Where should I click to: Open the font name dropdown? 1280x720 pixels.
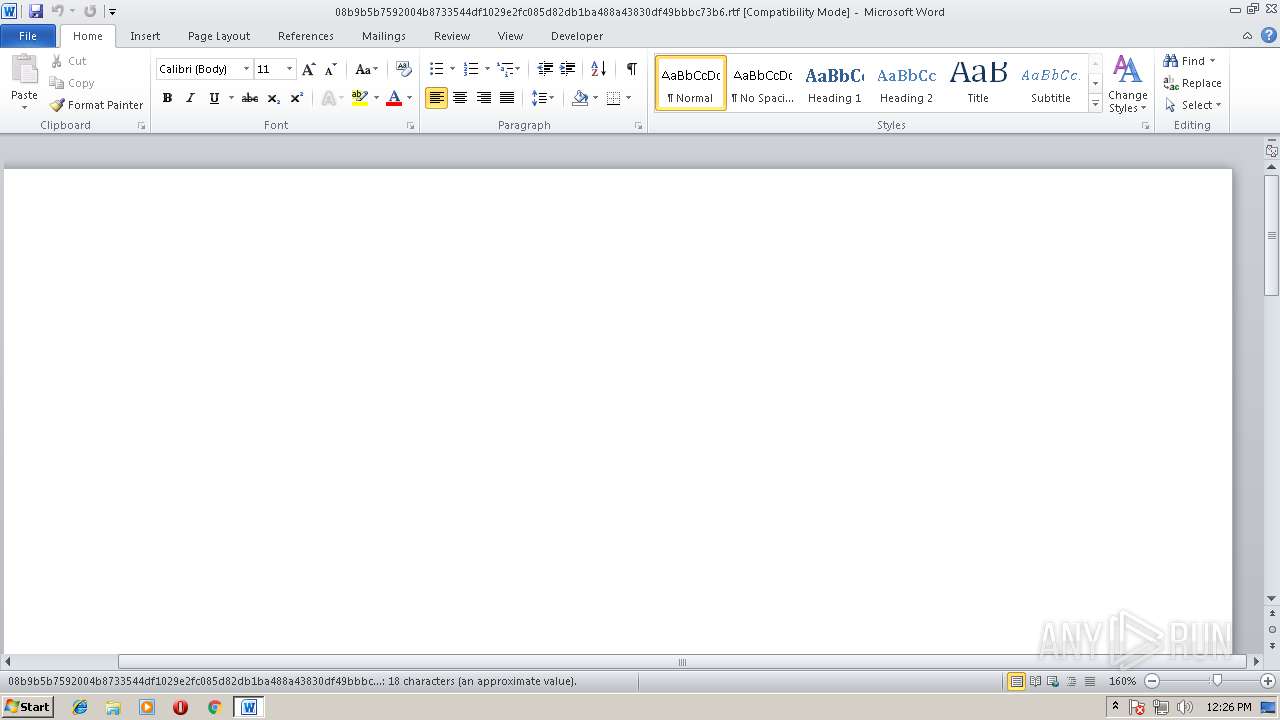click(246, 69)
